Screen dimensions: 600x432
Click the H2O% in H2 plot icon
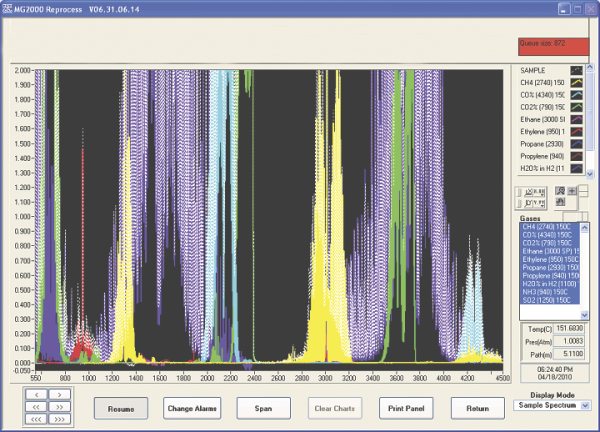576,168
